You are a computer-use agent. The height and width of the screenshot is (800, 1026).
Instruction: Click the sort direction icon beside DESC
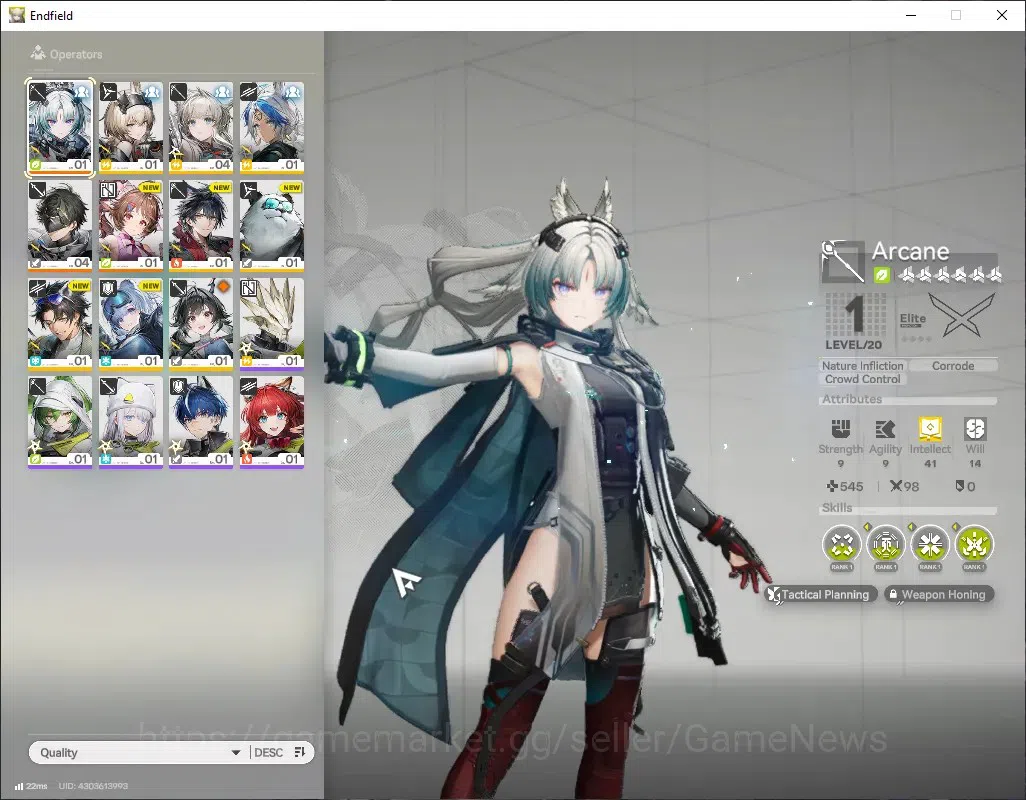(x=300, y=752)
